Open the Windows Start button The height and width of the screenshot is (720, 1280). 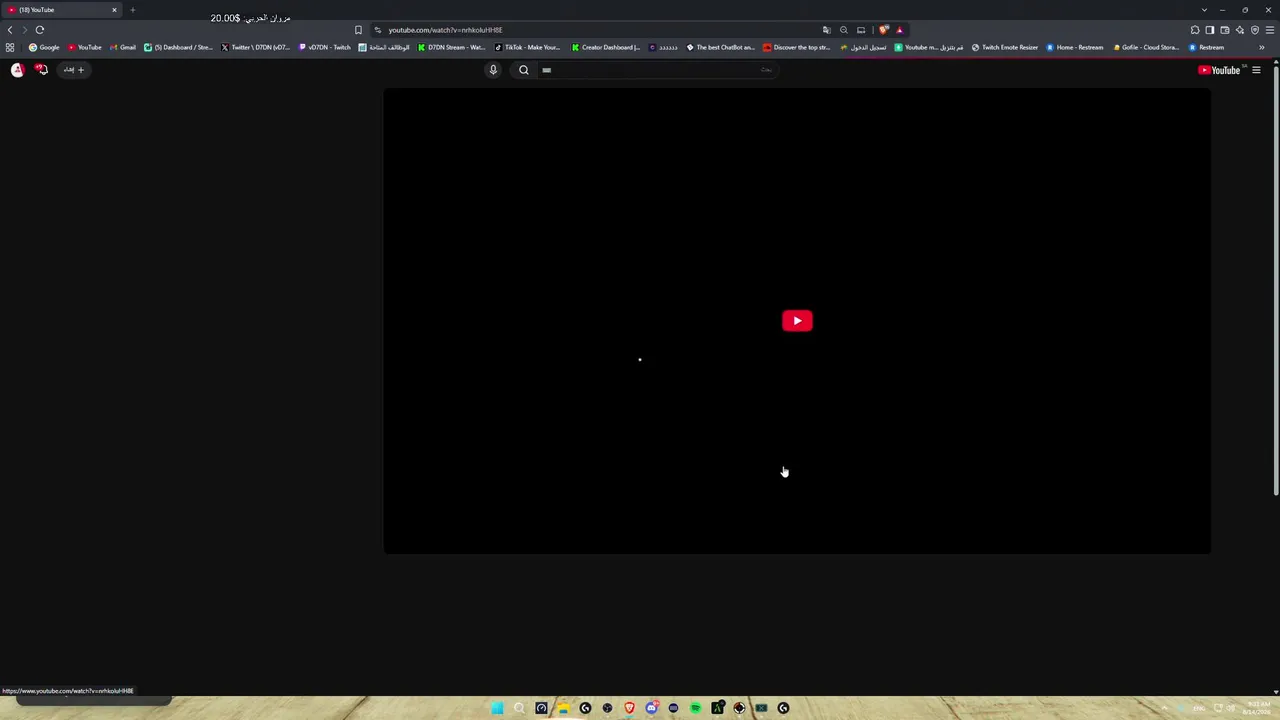pyautogui.click(x=497, y=708)
